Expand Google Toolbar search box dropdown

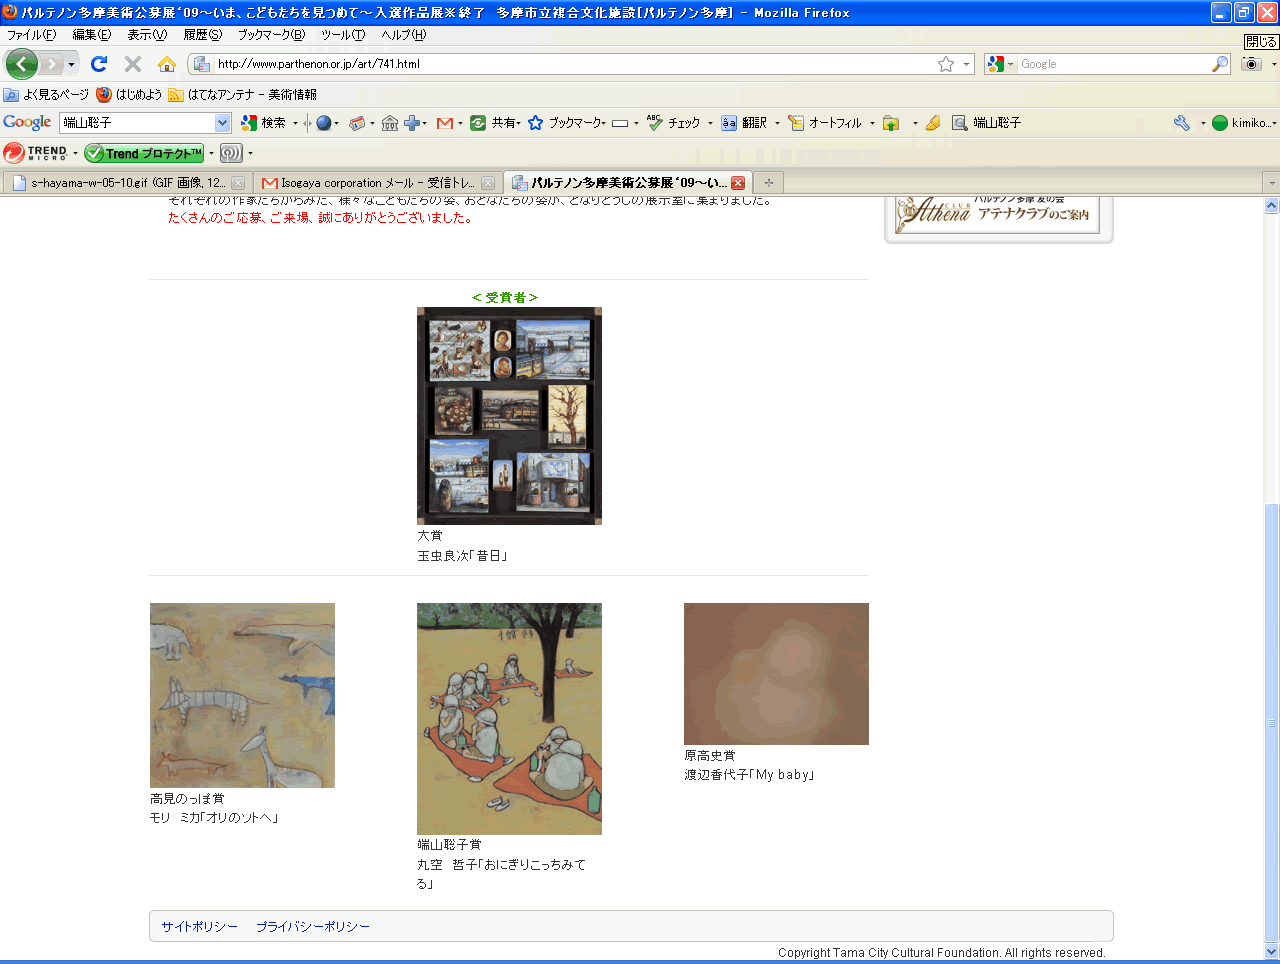tap(223, 123)
